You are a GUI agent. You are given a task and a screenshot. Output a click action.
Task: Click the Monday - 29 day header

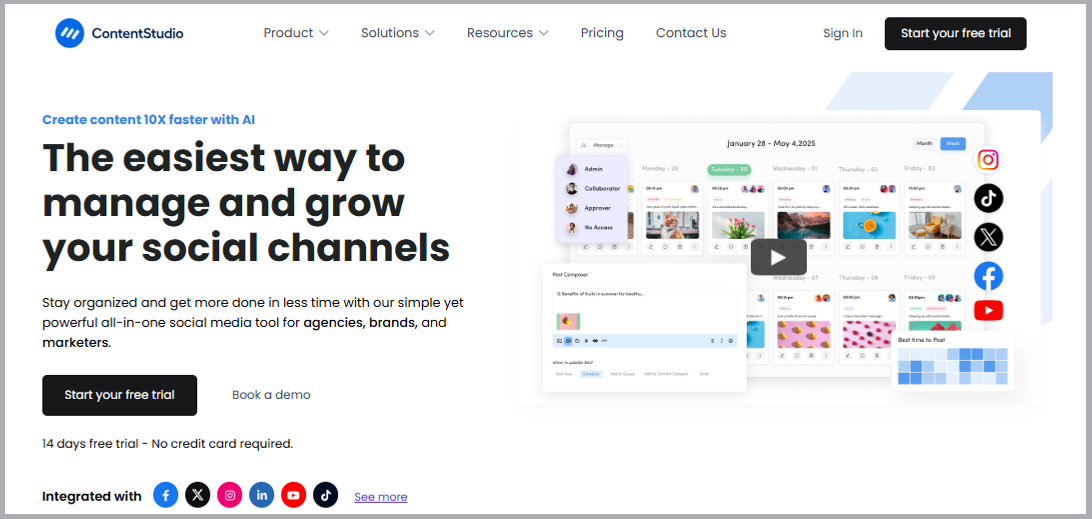tap(660, 169)
